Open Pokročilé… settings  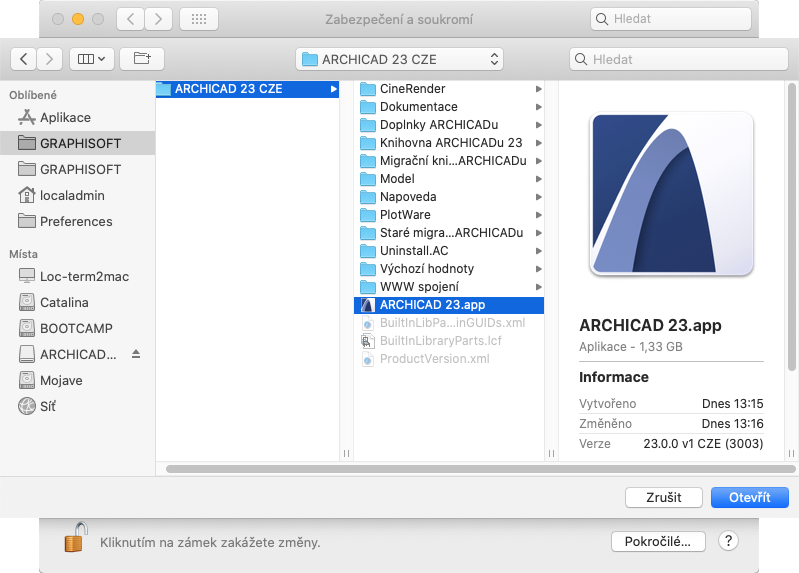(658, 541)
